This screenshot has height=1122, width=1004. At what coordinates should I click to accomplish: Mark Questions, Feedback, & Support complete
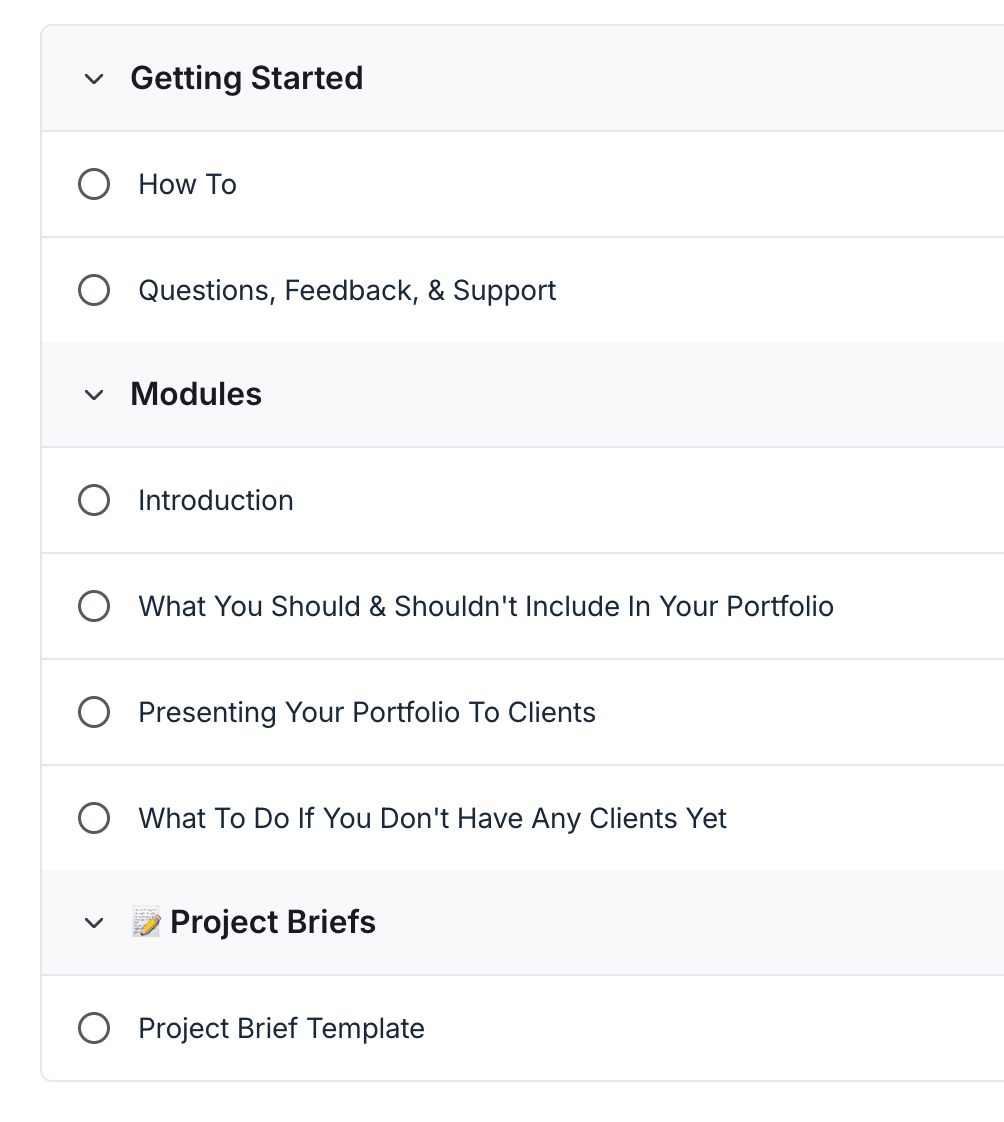pyautogui.click(x=93, y=290)
